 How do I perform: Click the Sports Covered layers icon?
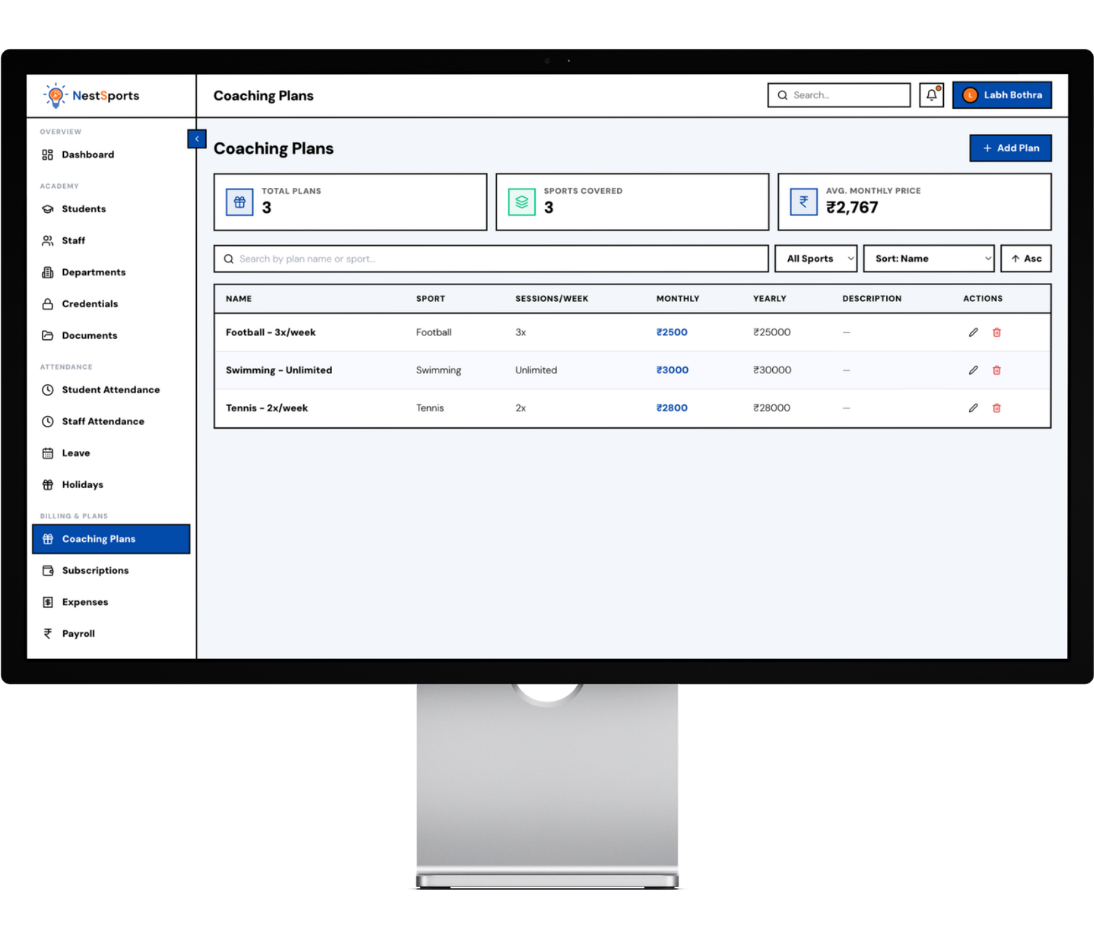point(521,202)
